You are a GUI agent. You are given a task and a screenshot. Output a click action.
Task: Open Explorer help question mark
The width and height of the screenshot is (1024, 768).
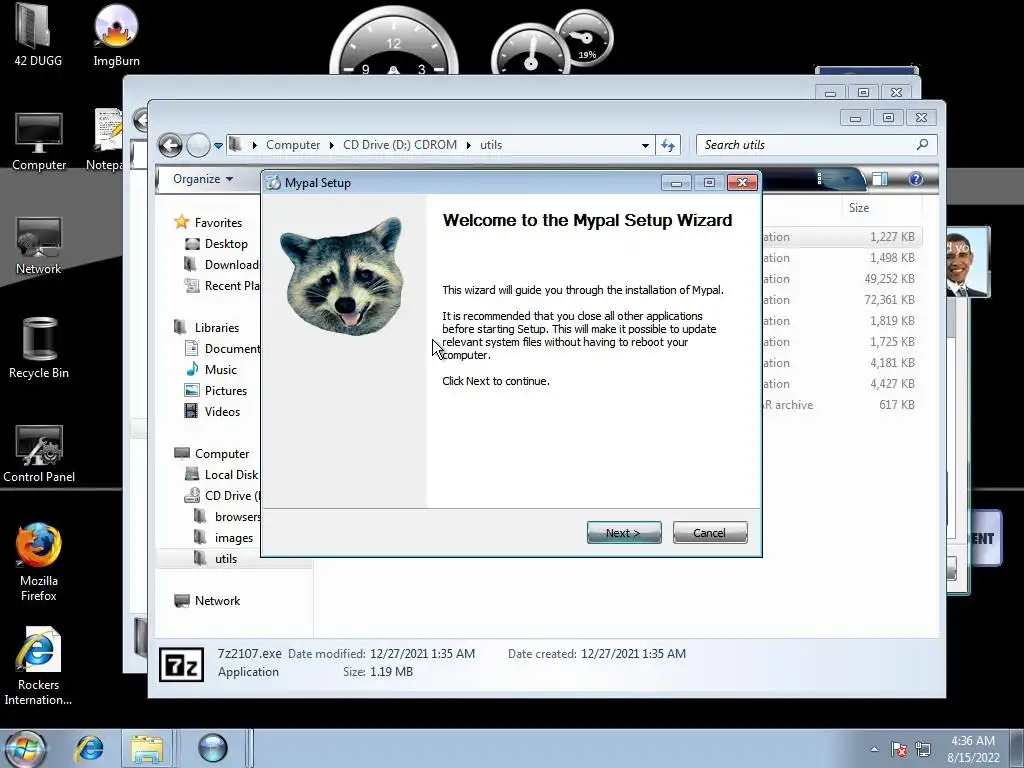(x=916, y=179)
